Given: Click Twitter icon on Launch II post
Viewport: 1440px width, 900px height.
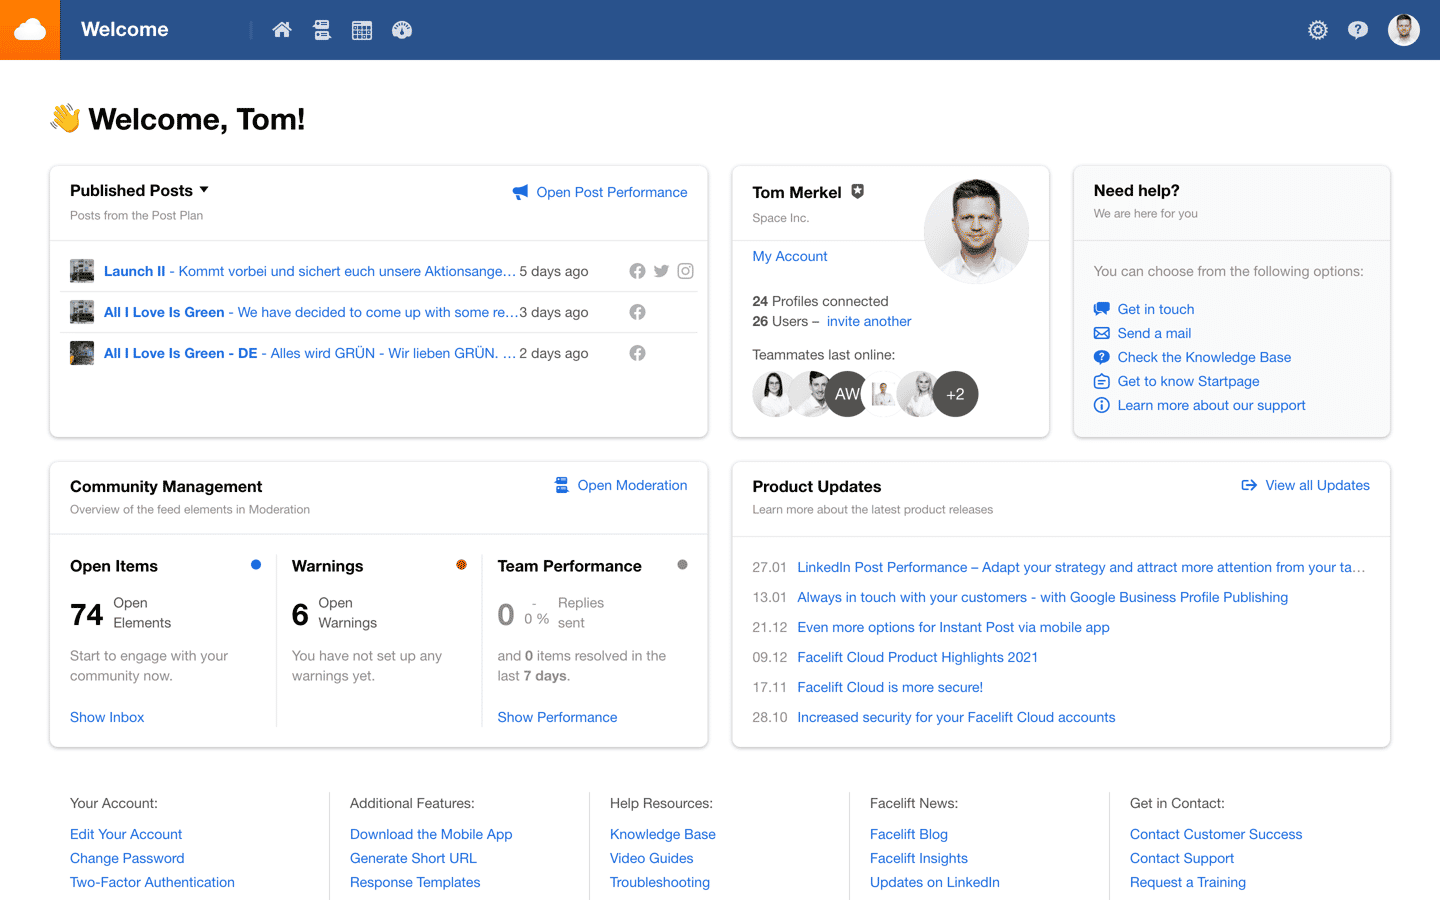Looking at the screenshot, I should coord(661,271).
